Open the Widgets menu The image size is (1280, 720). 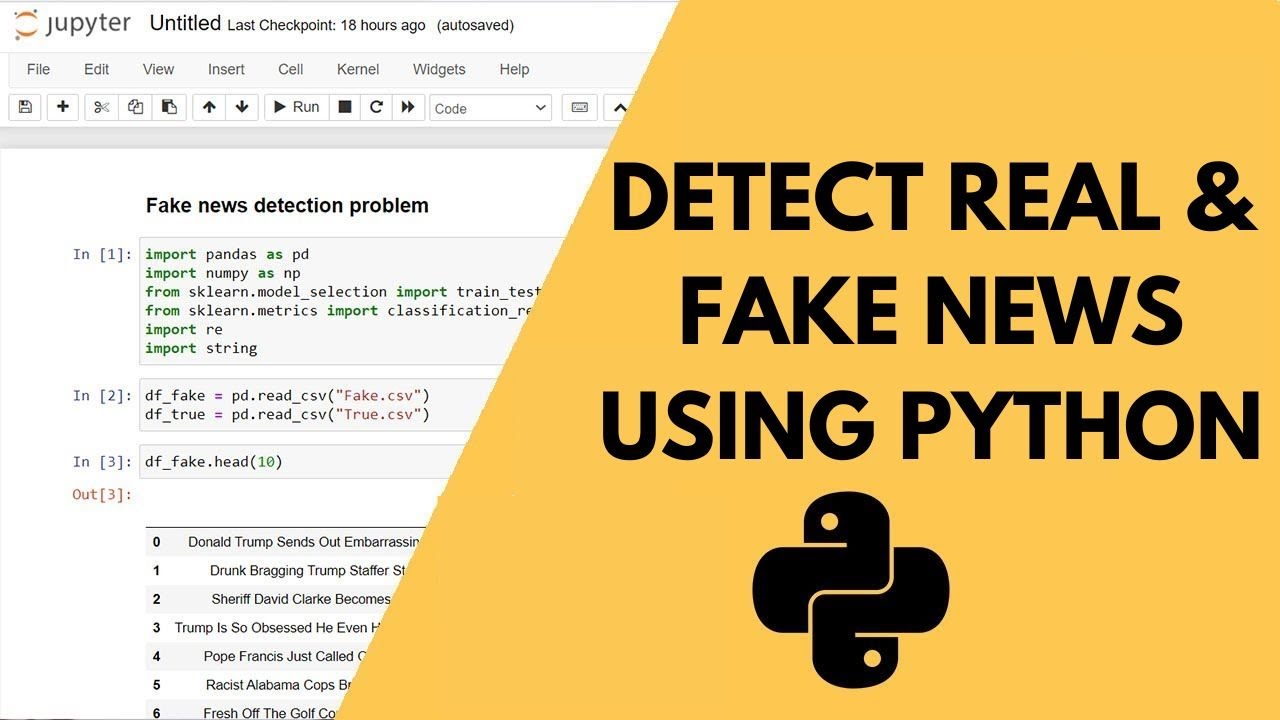click(439, 69)
